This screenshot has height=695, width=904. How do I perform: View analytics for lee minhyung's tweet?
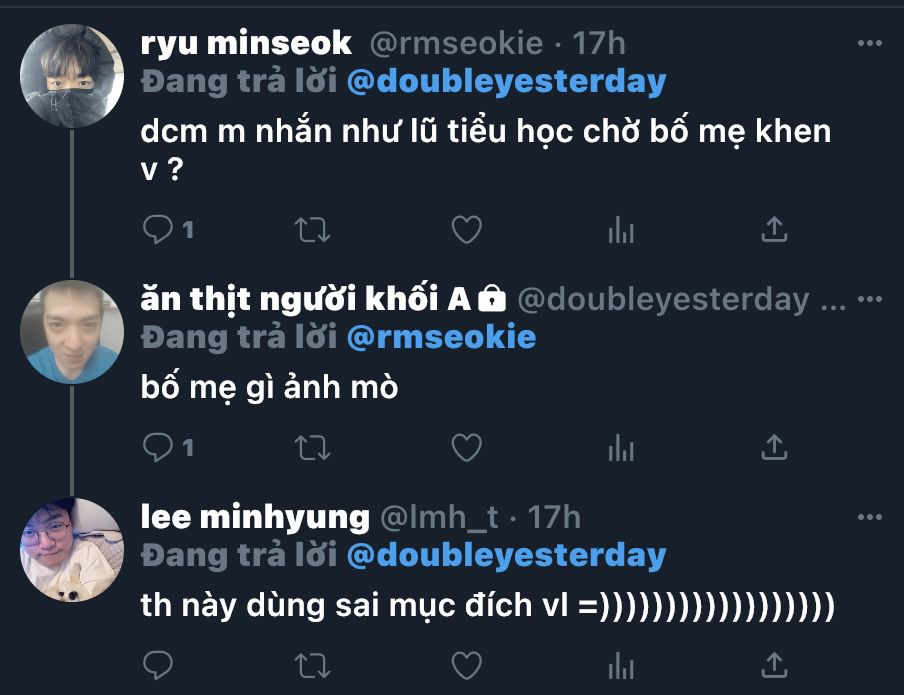(x=621, y=663)
